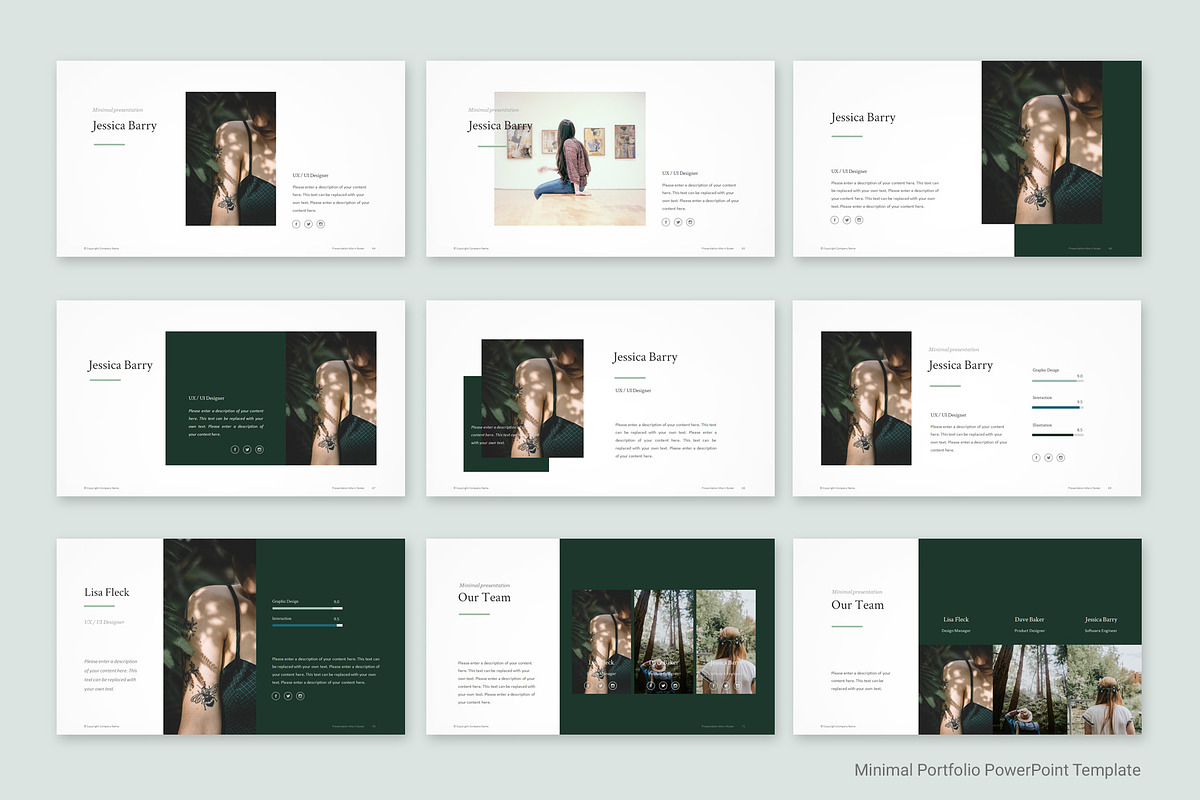The image size is (1200, 800).
Task: Click Twitter icon on the dark green panel slide
Action: point(247,450)
